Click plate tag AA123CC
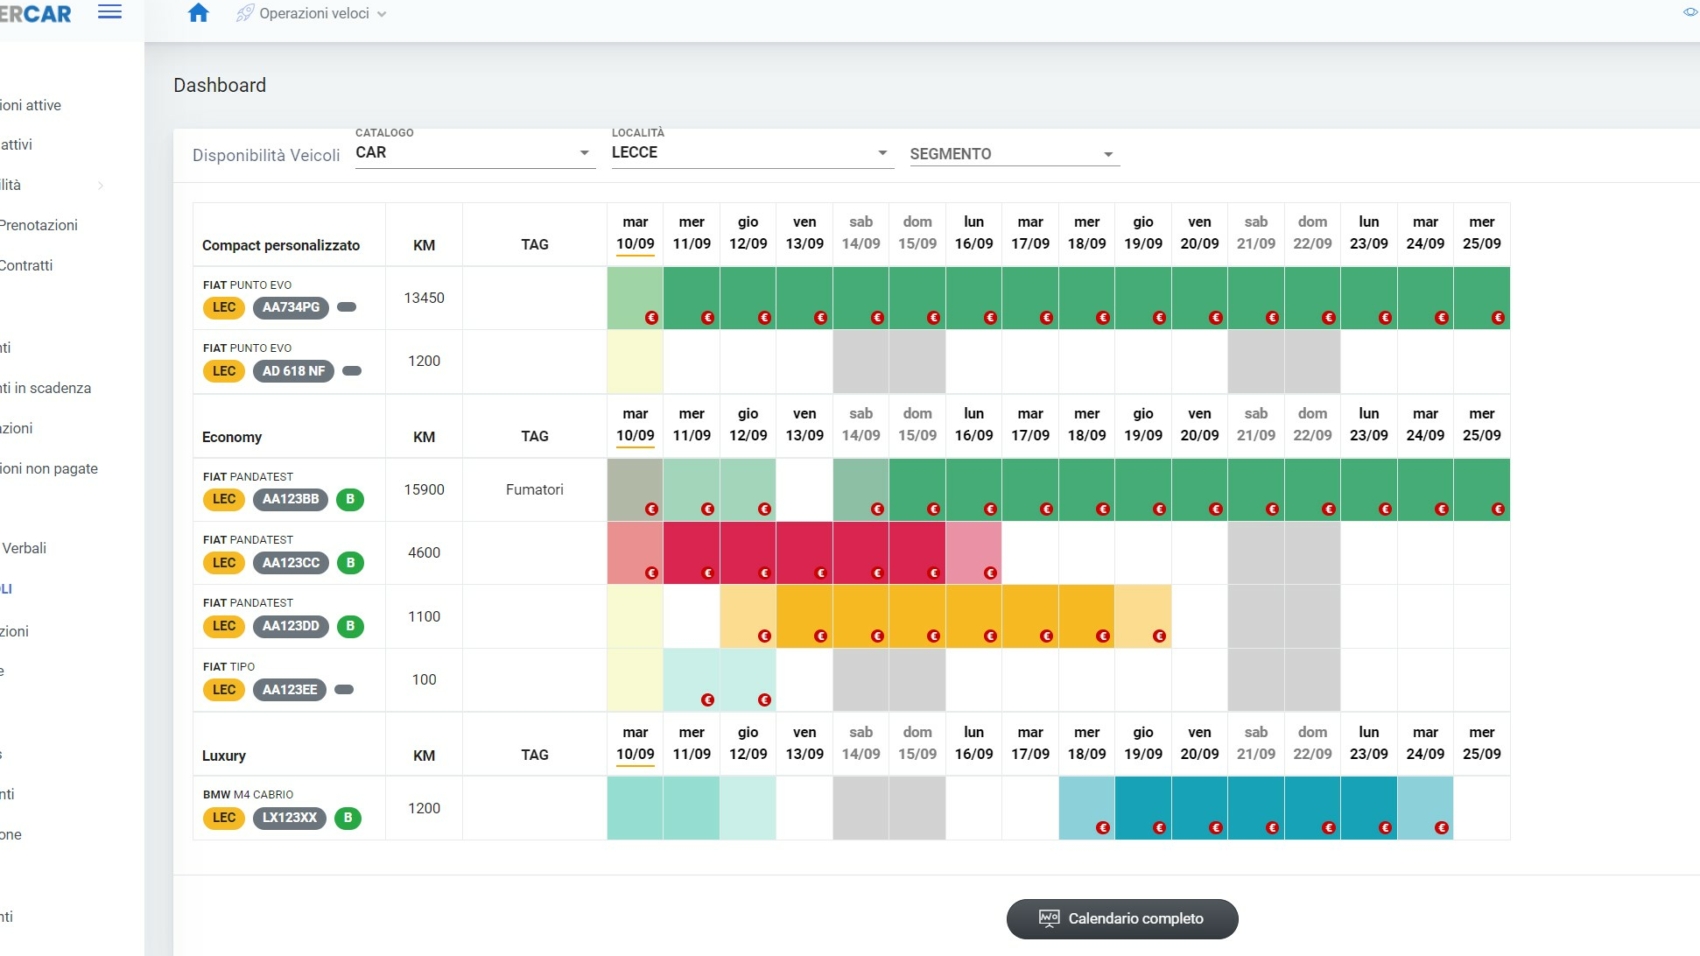 tap(290, 563)
